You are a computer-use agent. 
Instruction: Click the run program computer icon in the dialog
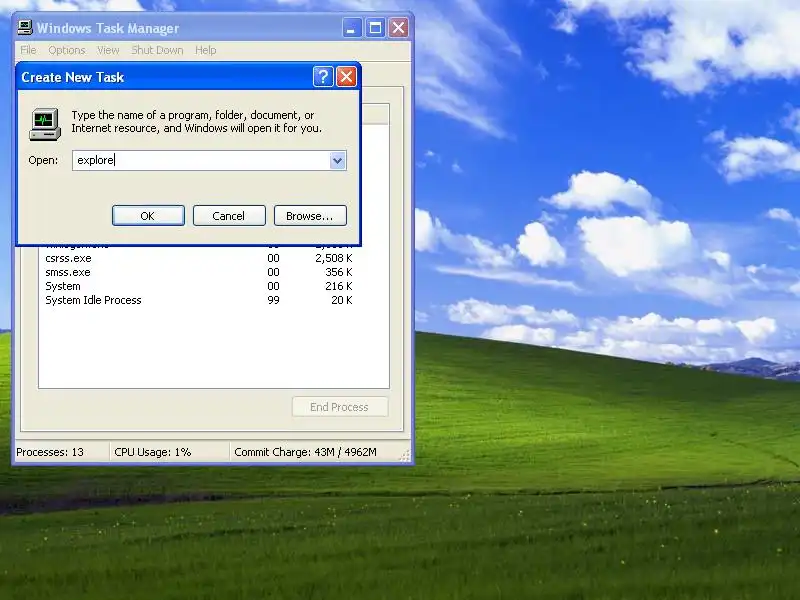coord(45,124)
